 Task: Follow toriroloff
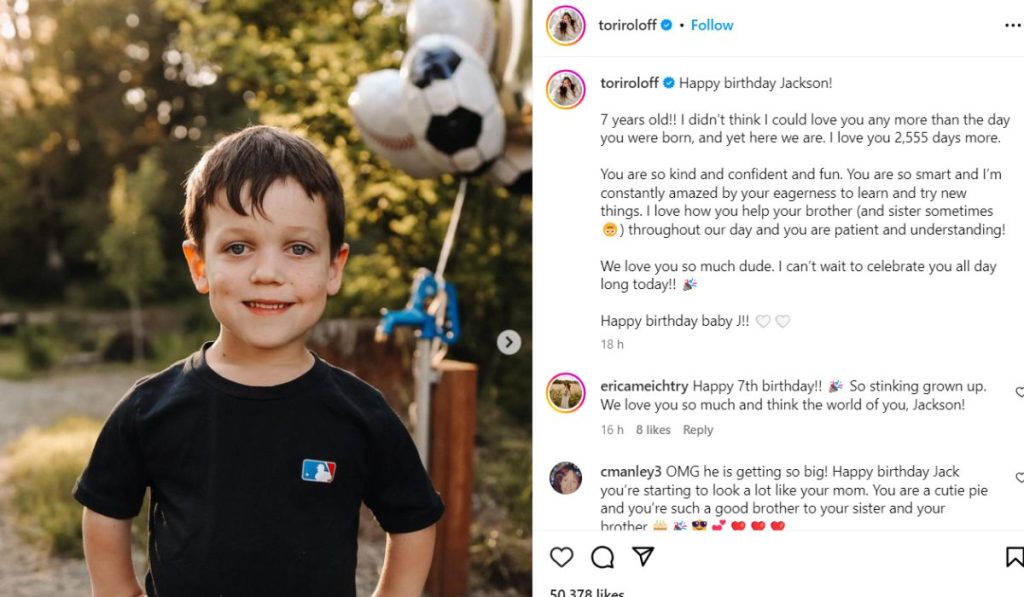[x=712, y=25]
